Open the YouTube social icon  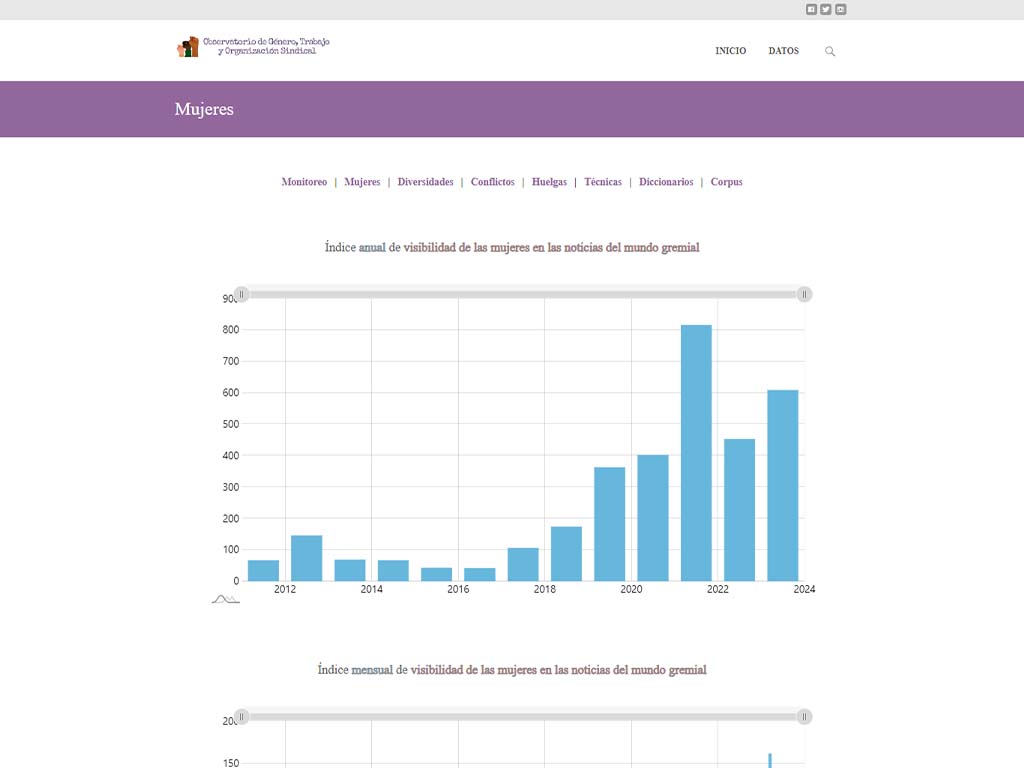(840, 9)
